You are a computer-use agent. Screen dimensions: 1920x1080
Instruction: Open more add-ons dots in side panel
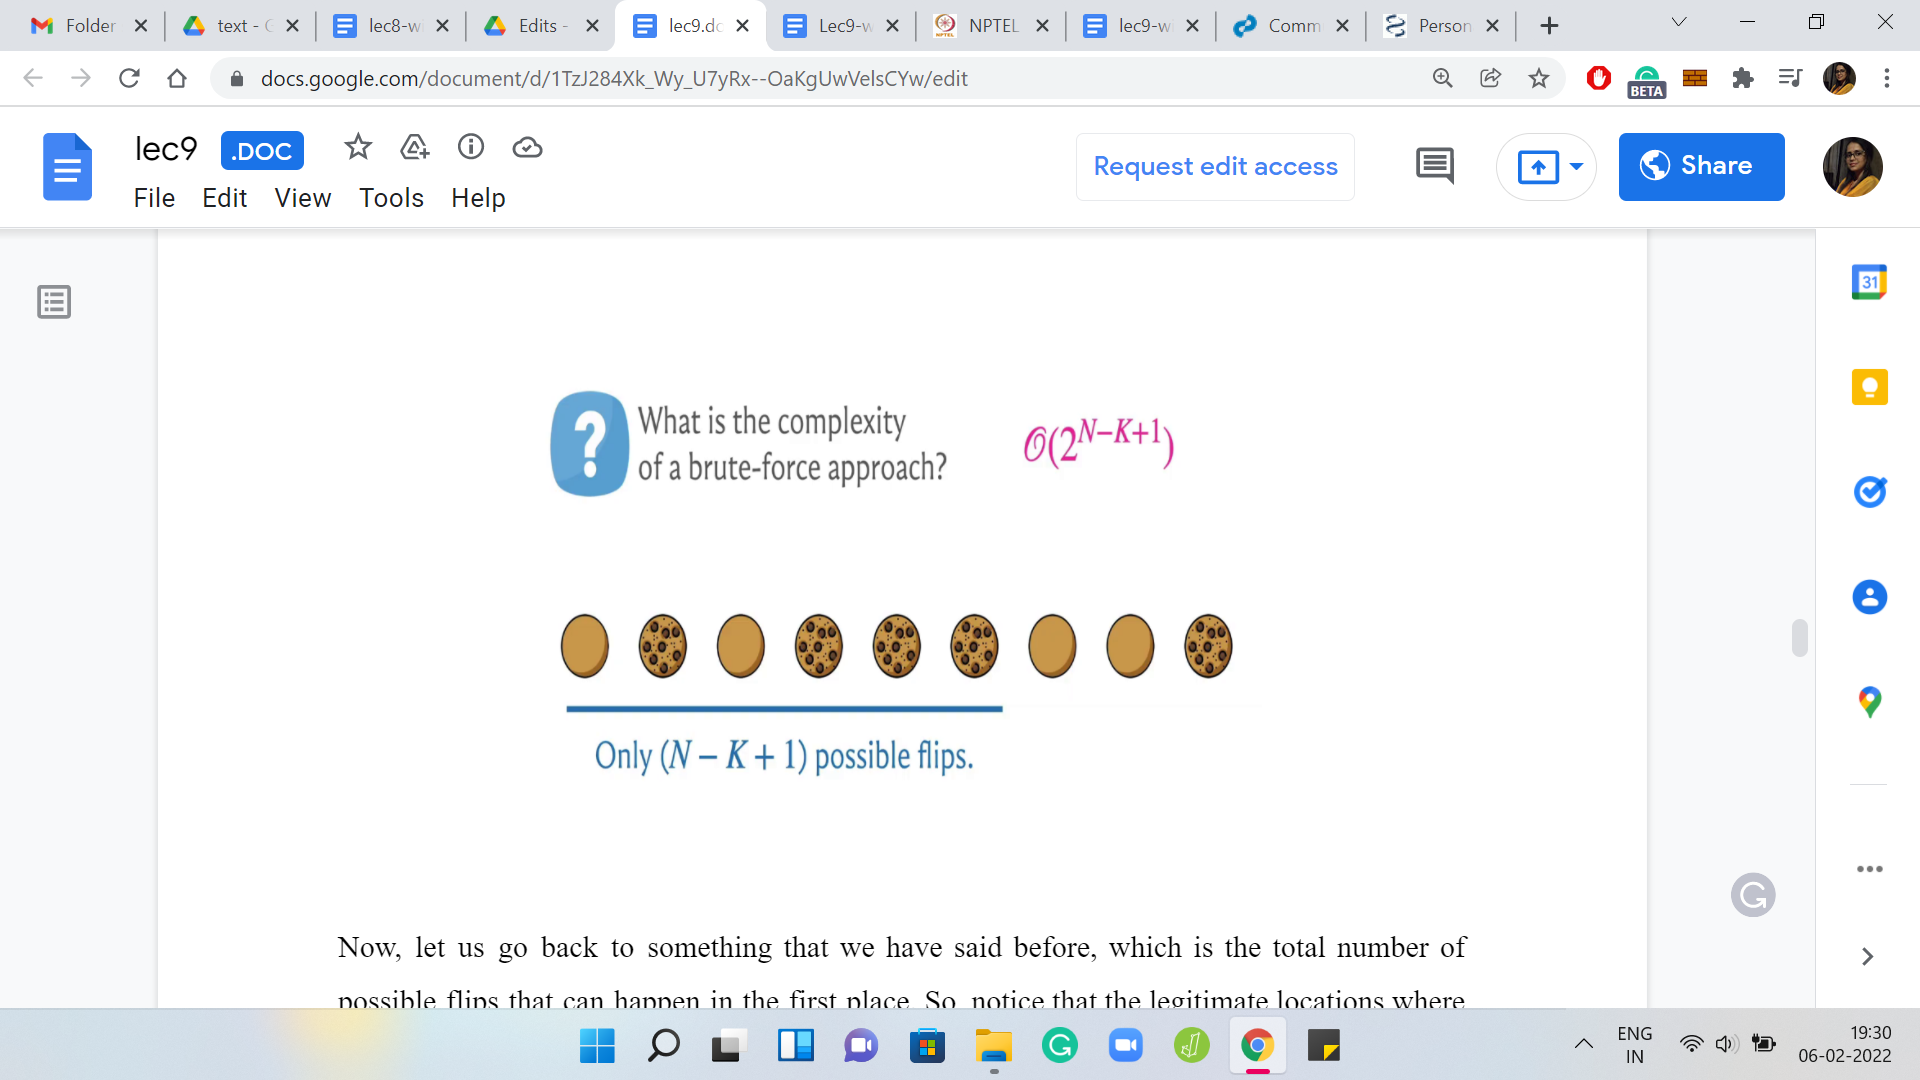click(1869, 869)
